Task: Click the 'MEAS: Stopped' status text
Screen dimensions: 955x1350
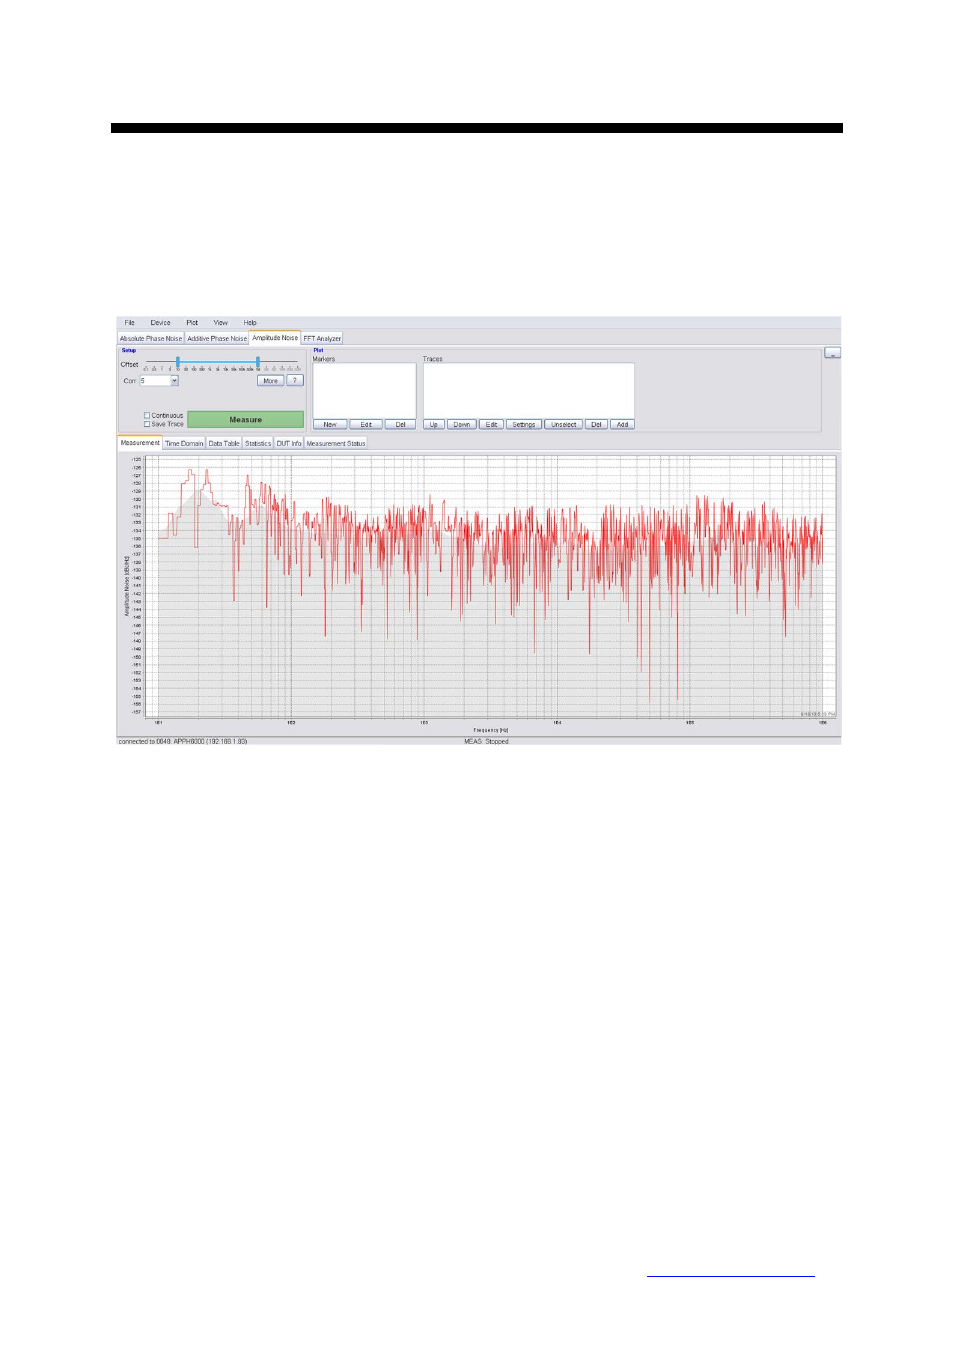Action: [486, 742]
